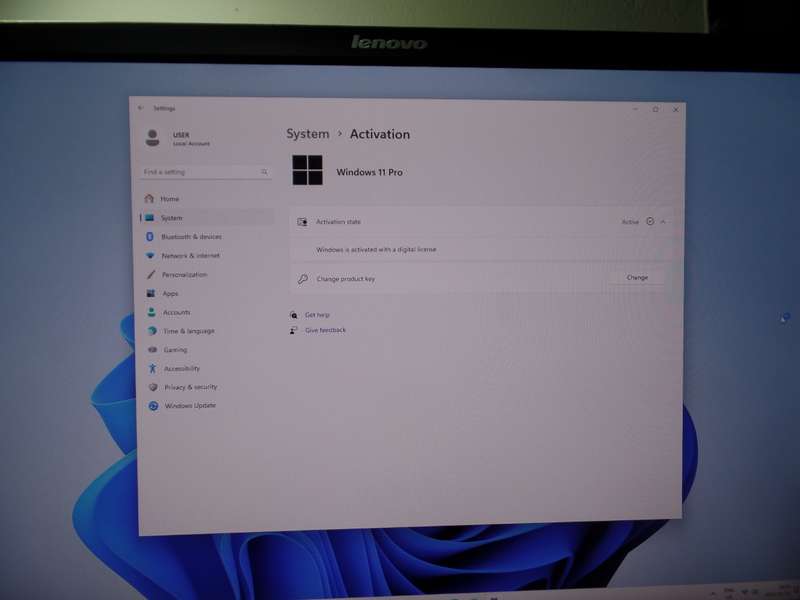Open the Give feedback link
Viewport: 800px width, 600px height.
point(325,330)
